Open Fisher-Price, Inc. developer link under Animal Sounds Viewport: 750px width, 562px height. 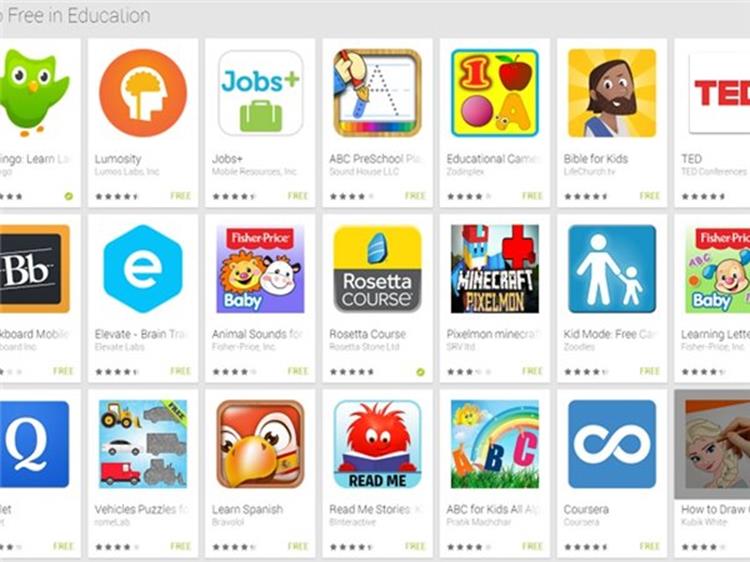[x=244, y=346]
